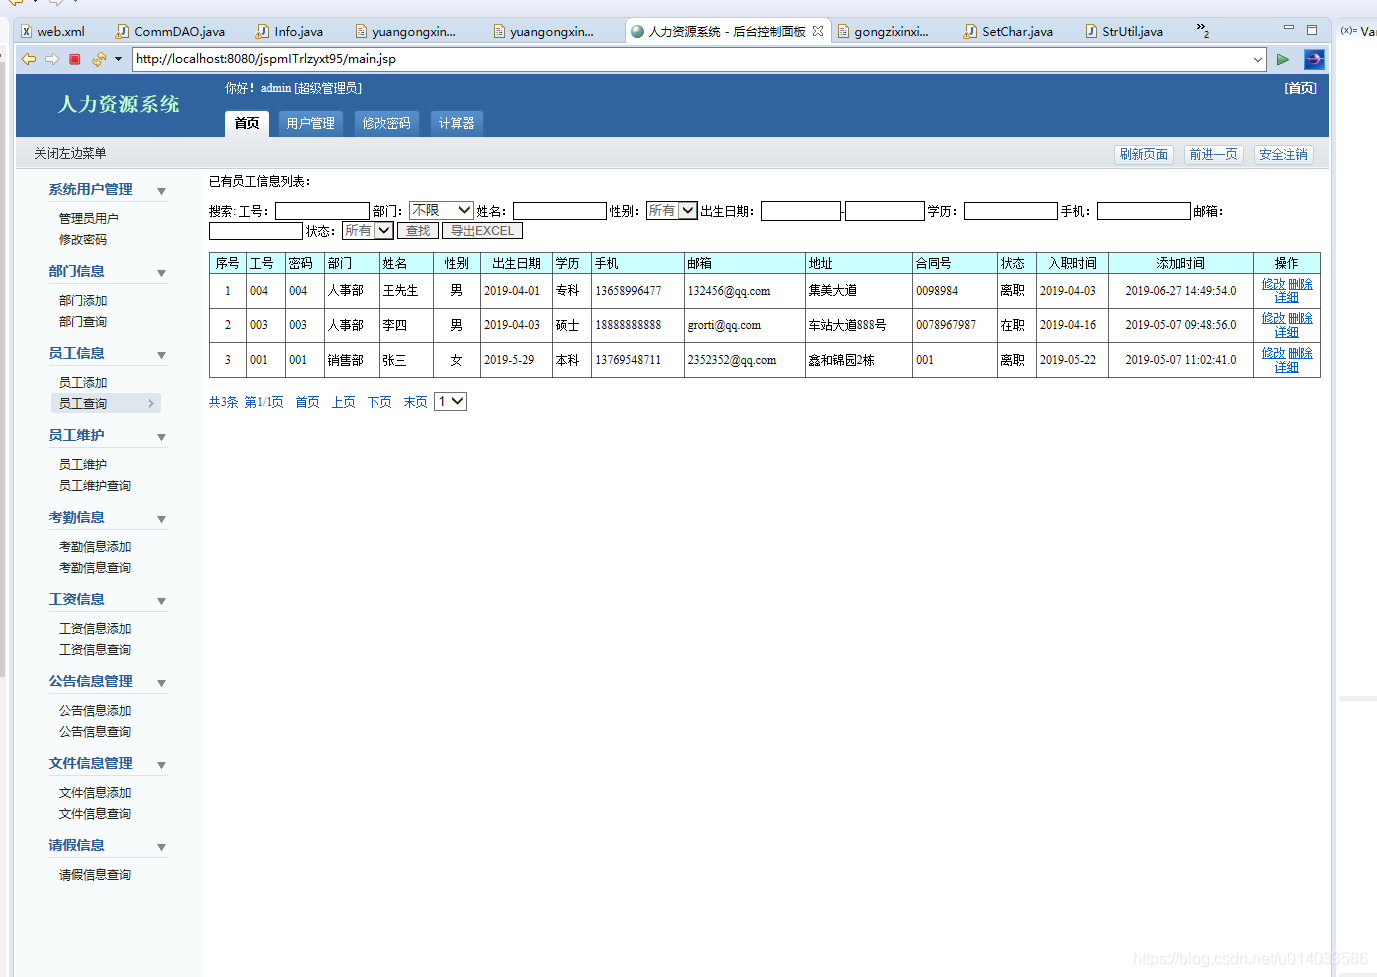Click the 姓名 search input field
Image resolution: width=1377 pixels, height=977 pixels.
click(x=560, y=211)
